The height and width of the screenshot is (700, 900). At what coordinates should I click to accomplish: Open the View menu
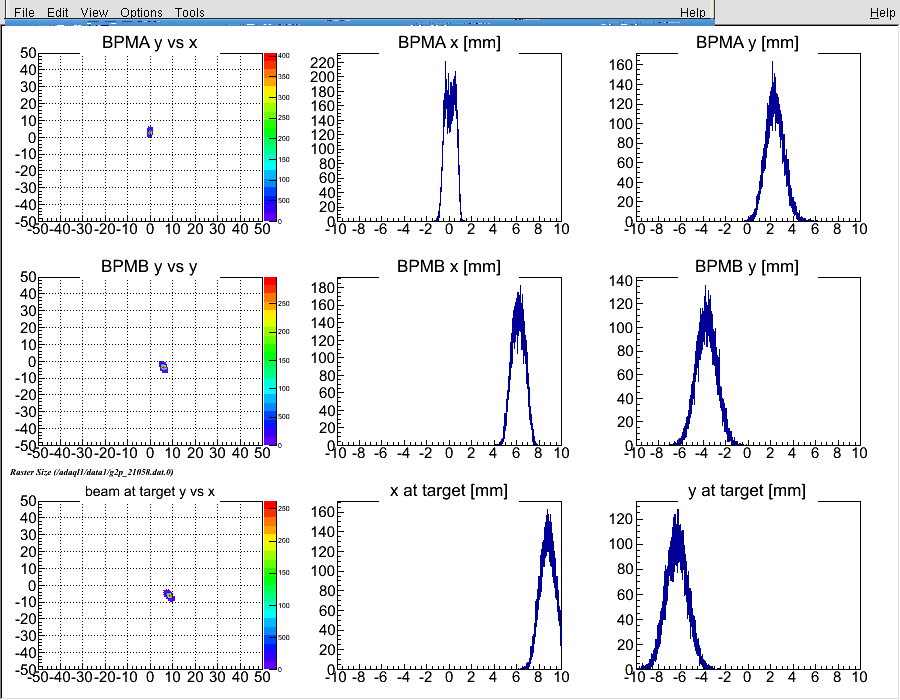tap(94, 12)
